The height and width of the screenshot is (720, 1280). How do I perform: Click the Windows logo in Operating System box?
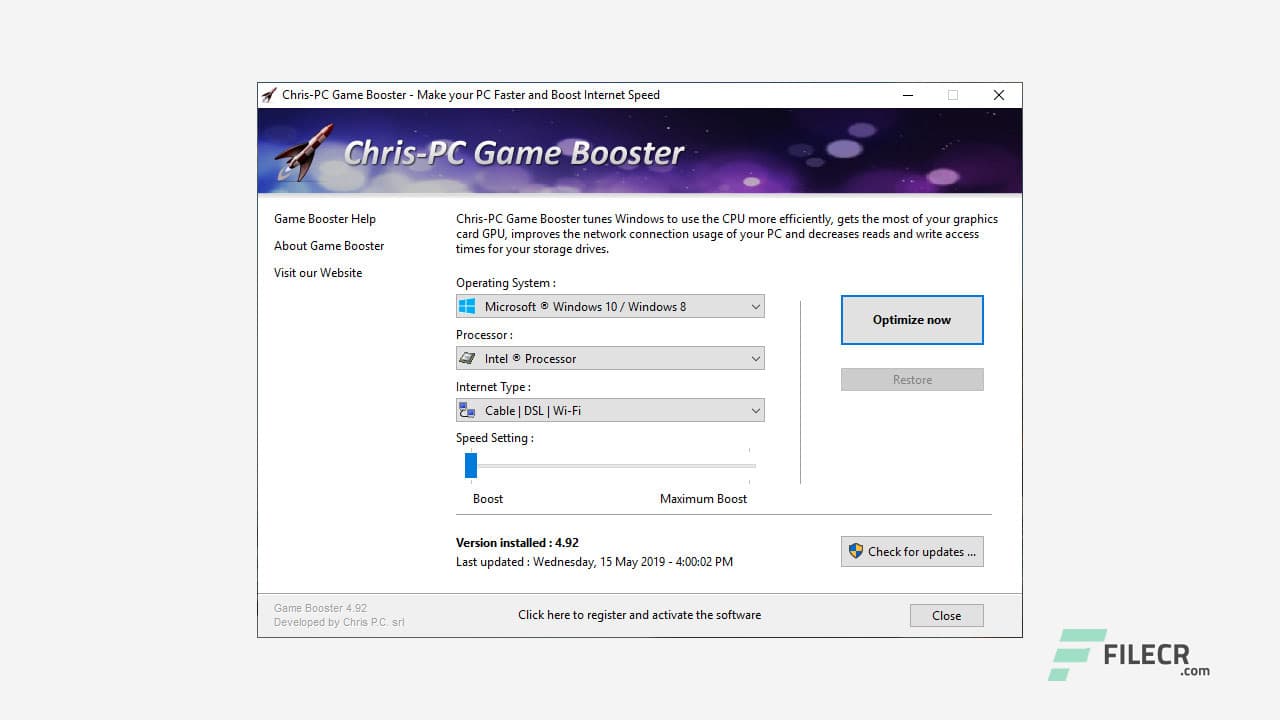[x=467, y=307]
